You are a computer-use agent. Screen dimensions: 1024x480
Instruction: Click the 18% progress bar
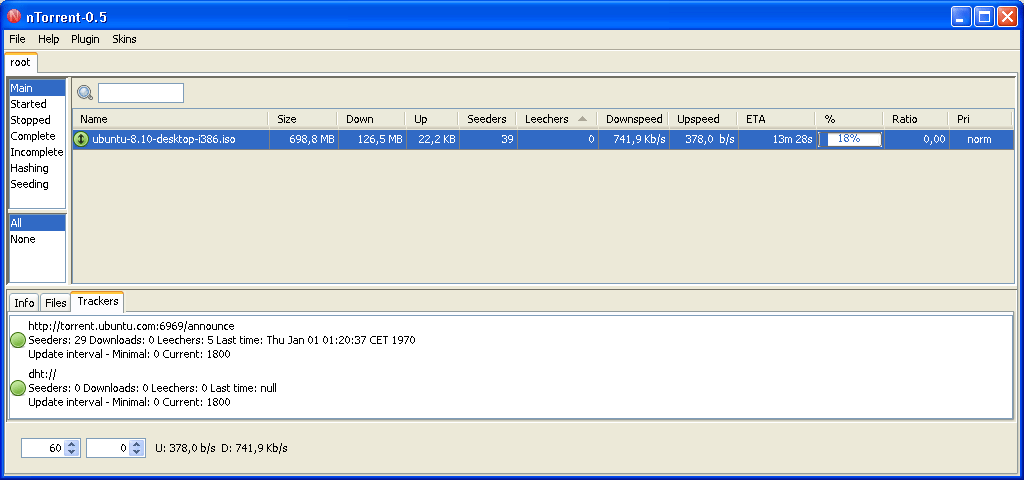(x=850, y=139)
